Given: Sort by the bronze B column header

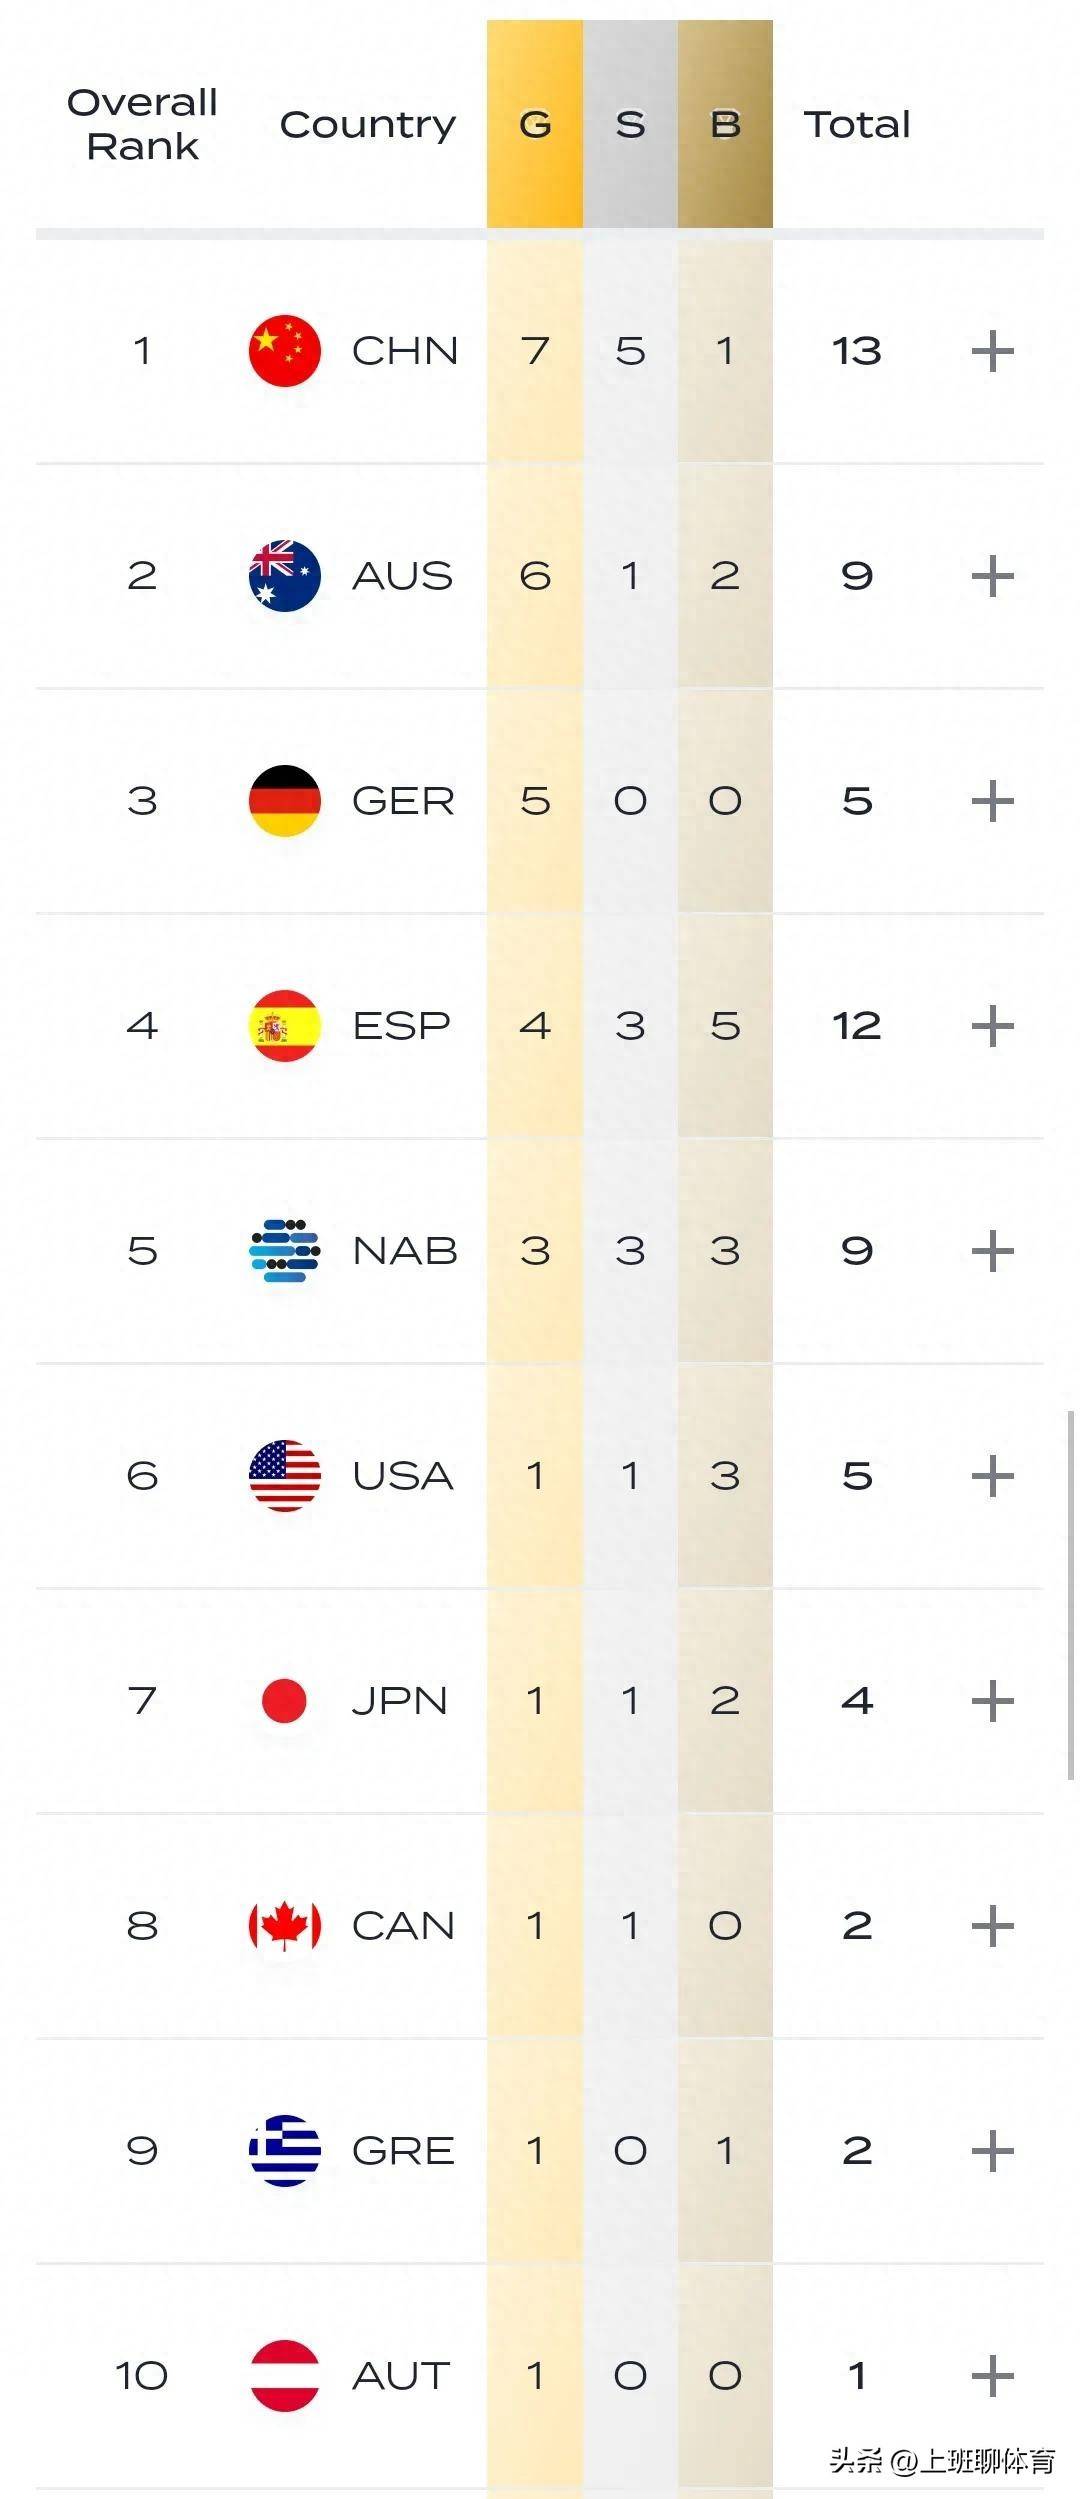Looking at the screenshot, I should tap(725, 124).
